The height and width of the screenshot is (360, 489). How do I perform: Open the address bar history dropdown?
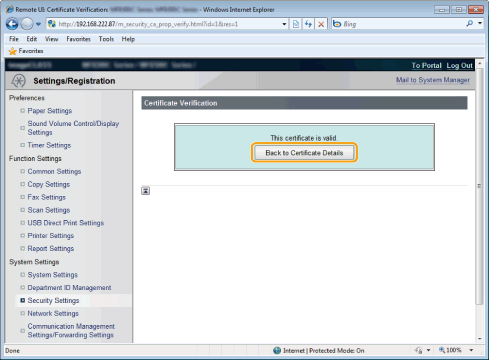click(x=284, y=24)
